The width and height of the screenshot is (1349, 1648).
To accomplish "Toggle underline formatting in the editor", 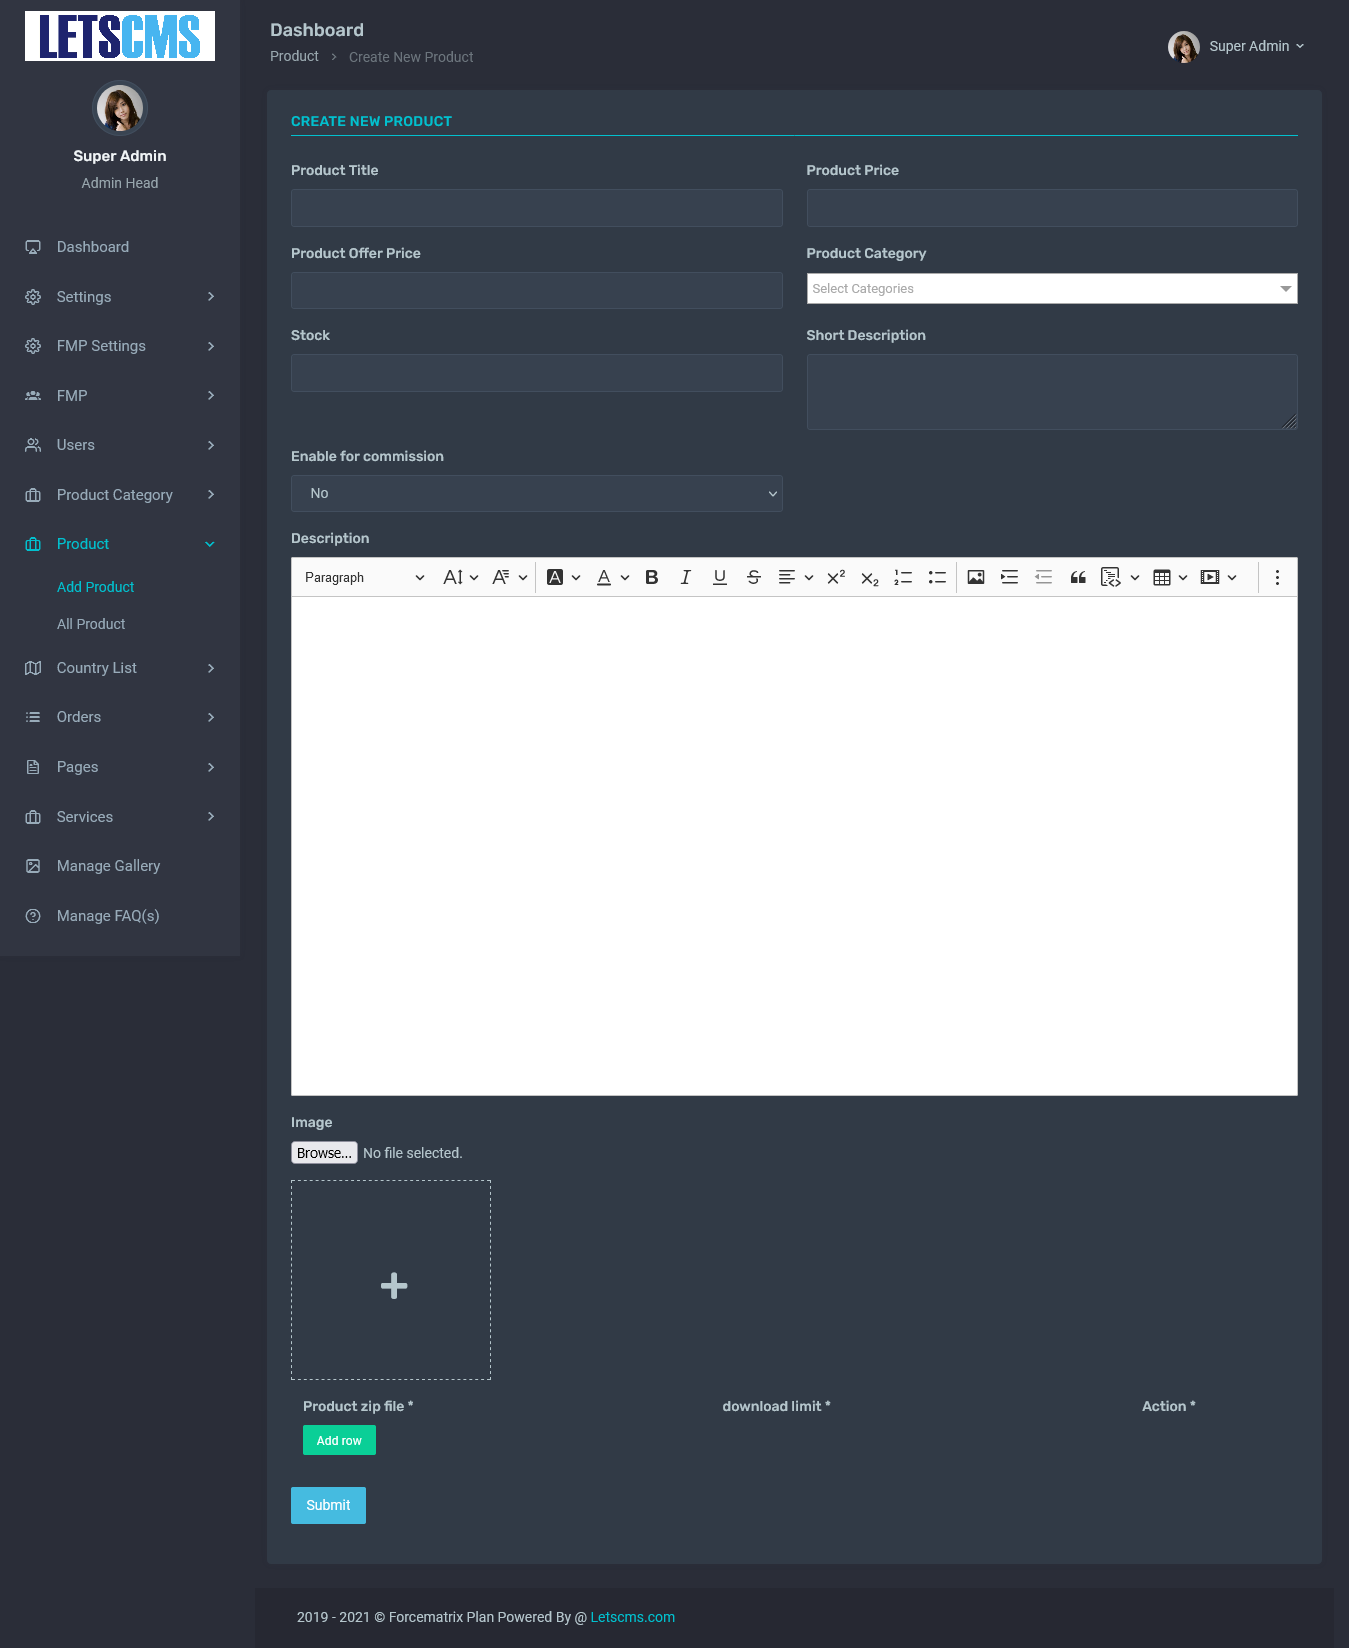I will [719, 577].
